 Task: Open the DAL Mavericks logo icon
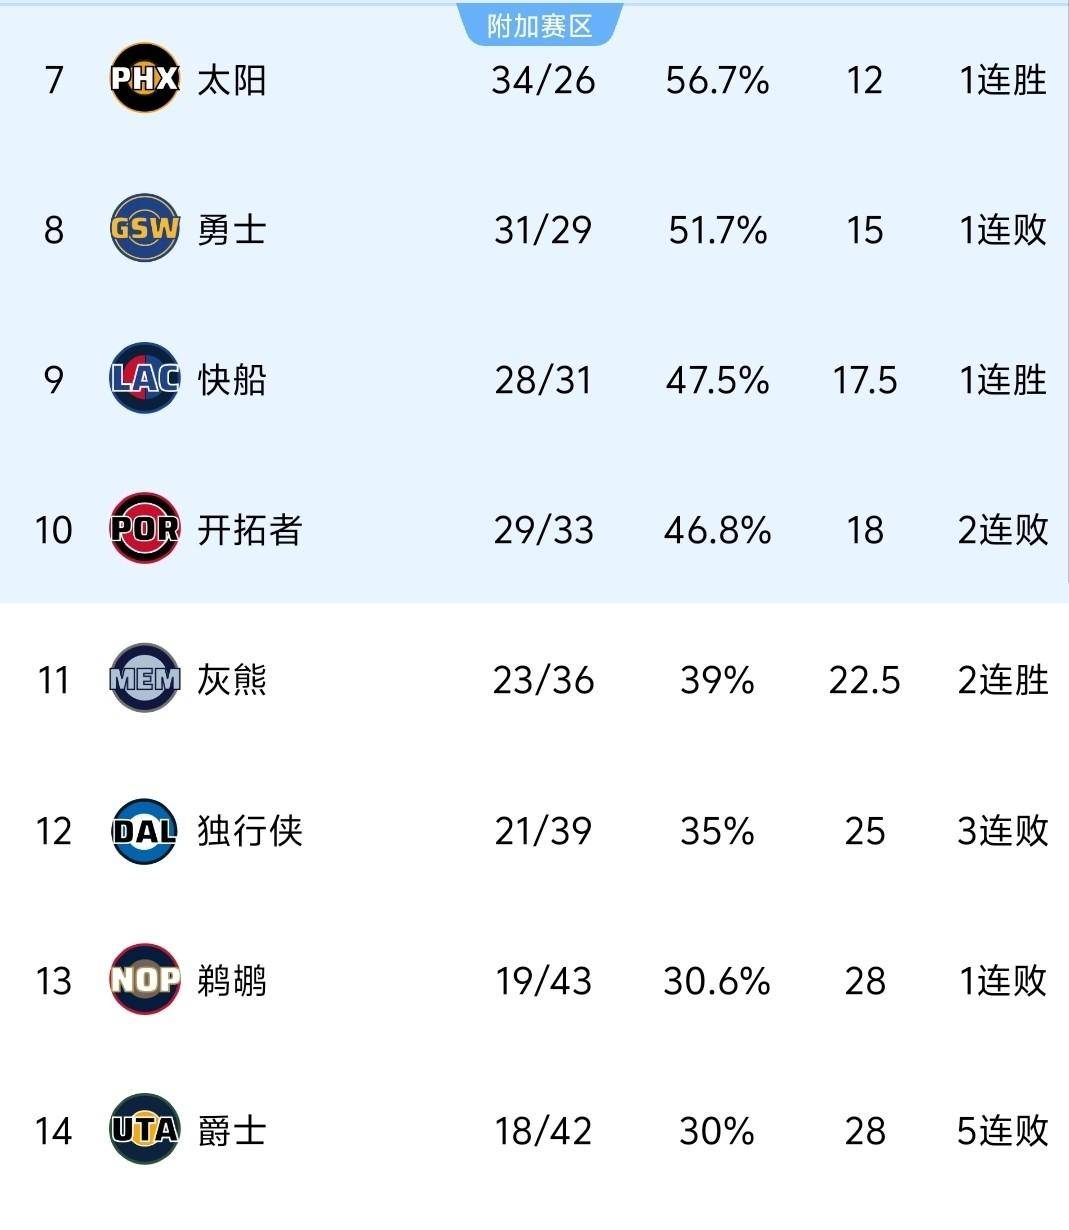[145, 830]
